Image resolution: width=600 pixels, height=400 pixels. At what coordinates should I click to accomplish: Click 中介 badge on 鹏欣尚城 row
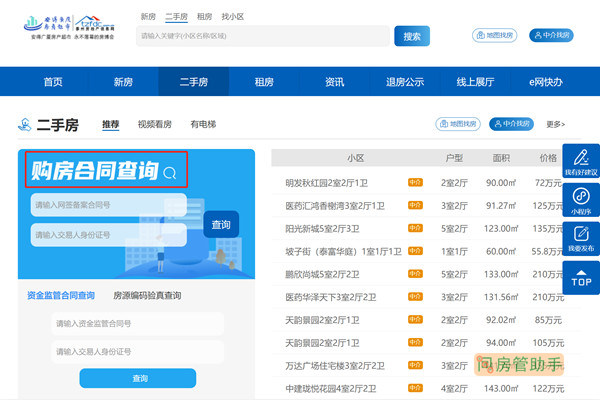415,274
